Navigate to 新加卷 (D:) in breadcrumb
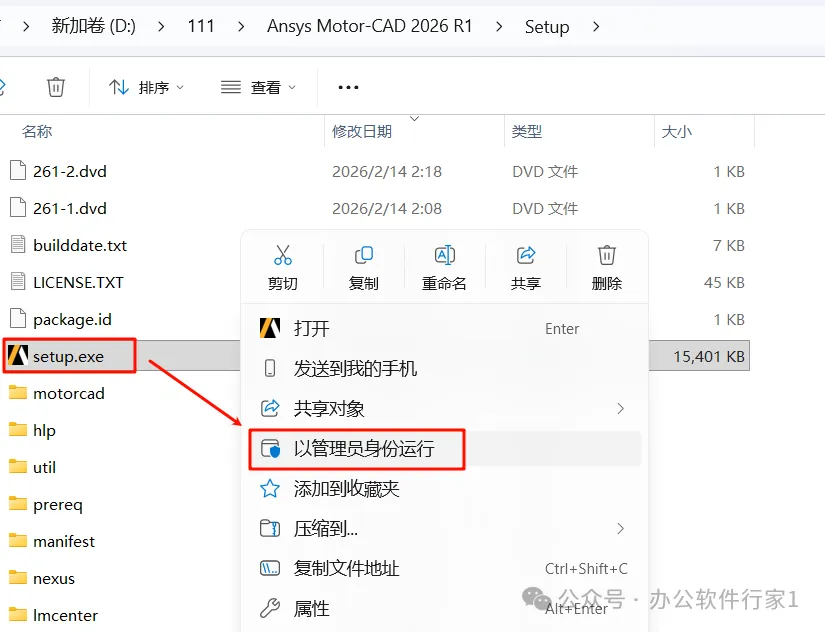 click(94, 26)
